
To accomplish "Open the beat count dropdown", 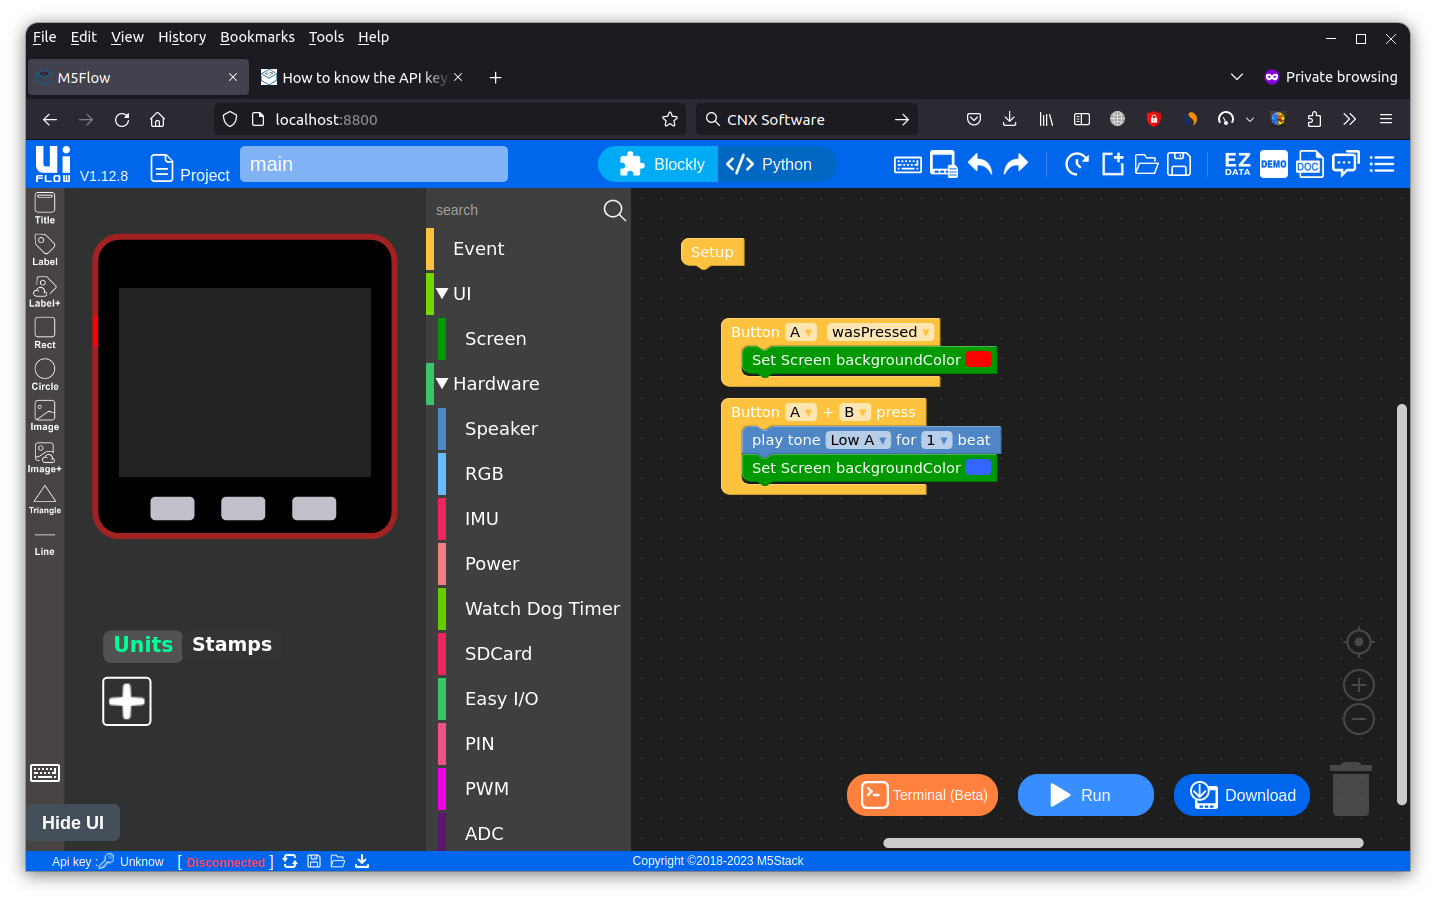I will 937,440.
